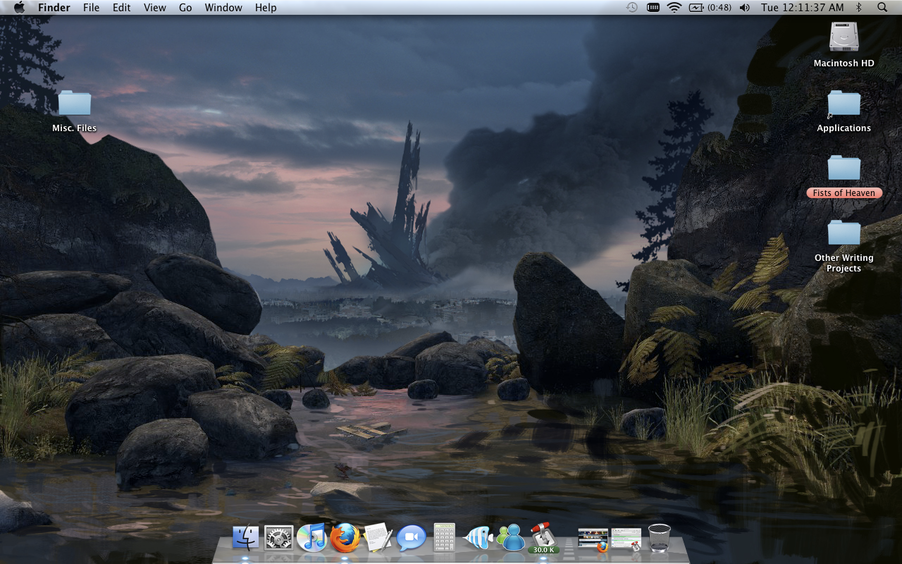Open Spotlight search magnifying glass
This screenshot has width=902, height=564.
pyautogui.click(x=881, y=7)
